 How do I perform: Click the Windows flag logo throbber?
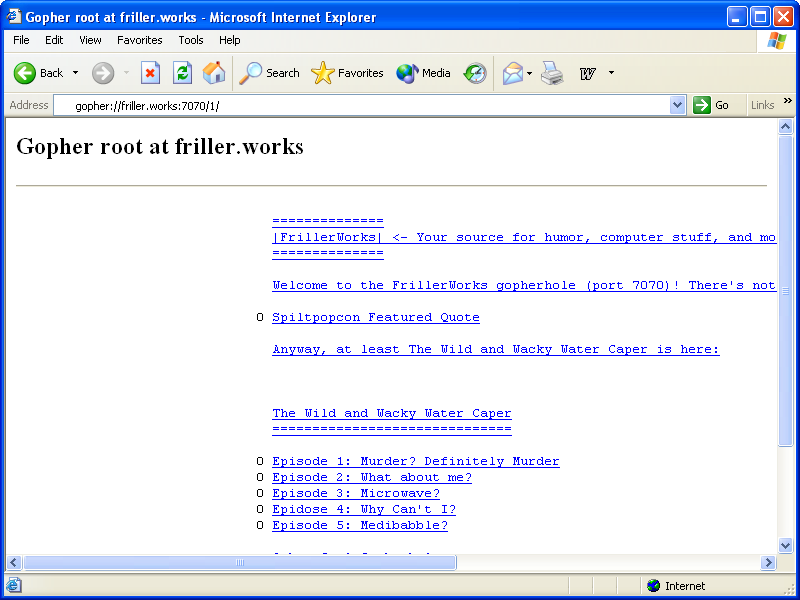pyautogui.click(x=776, y=40)
